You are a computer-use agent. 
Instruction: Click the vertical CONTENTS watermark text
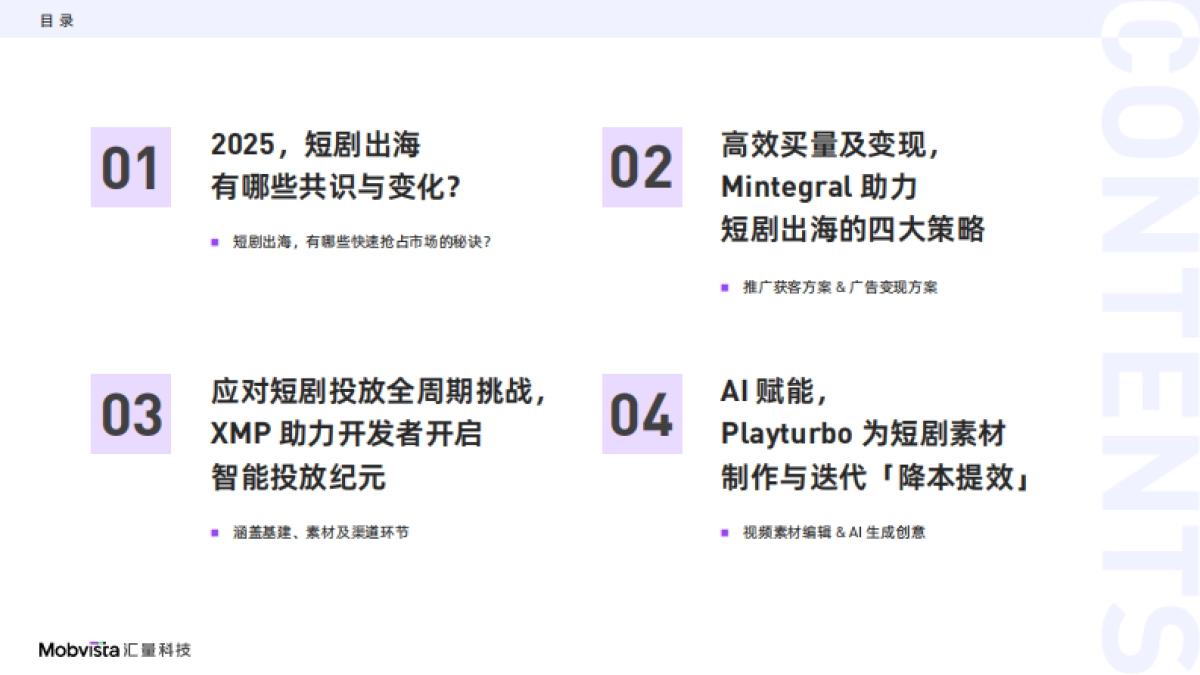click(1148, 340)
